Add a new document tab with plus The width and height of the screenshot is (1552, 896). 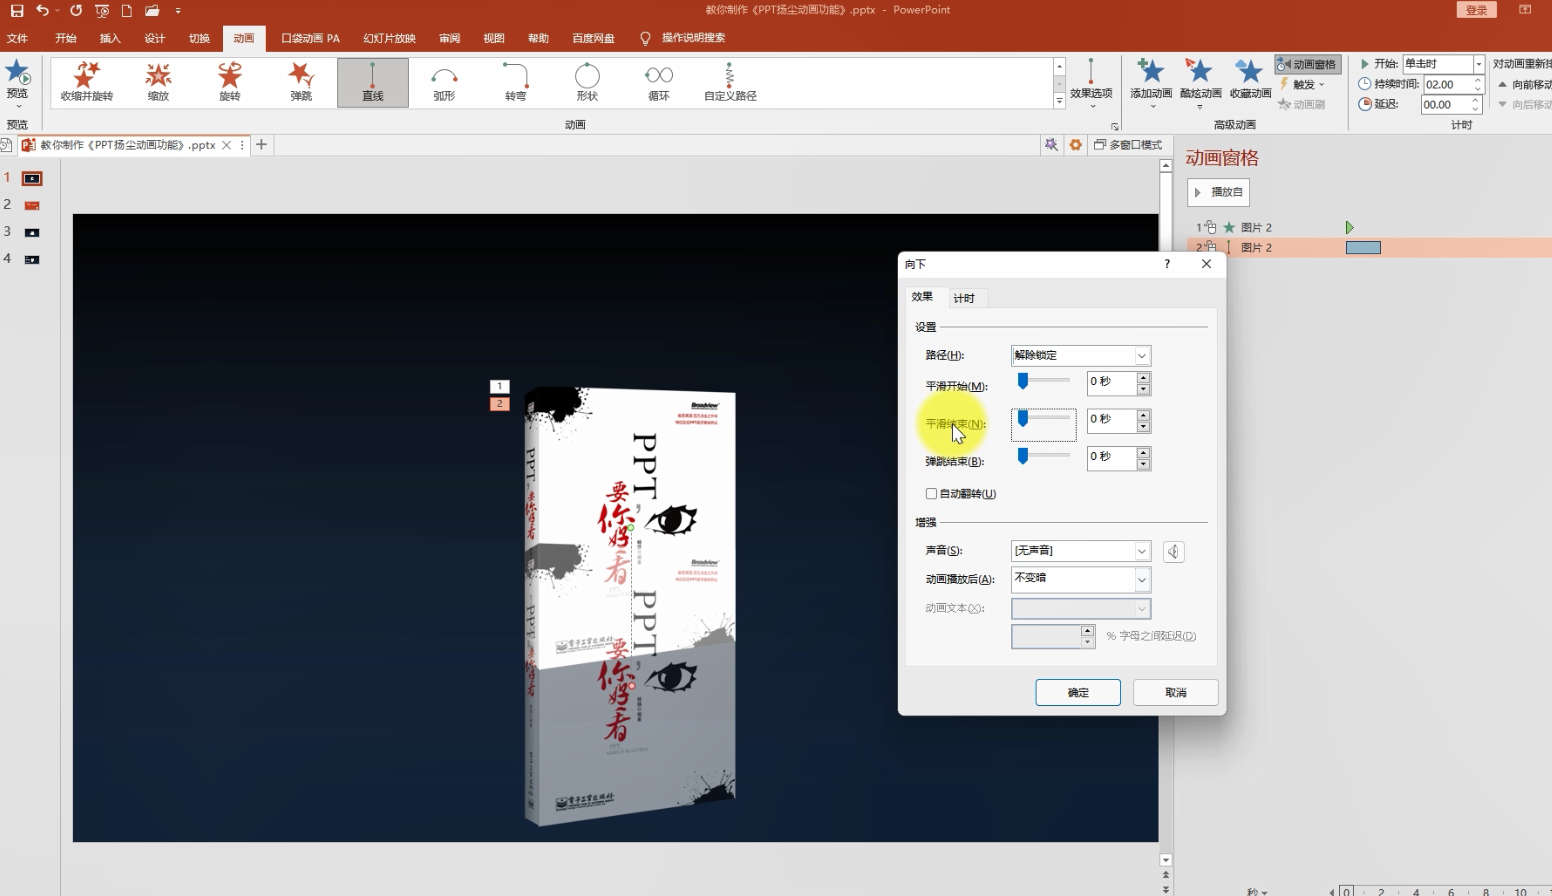[x=261, y=145]
